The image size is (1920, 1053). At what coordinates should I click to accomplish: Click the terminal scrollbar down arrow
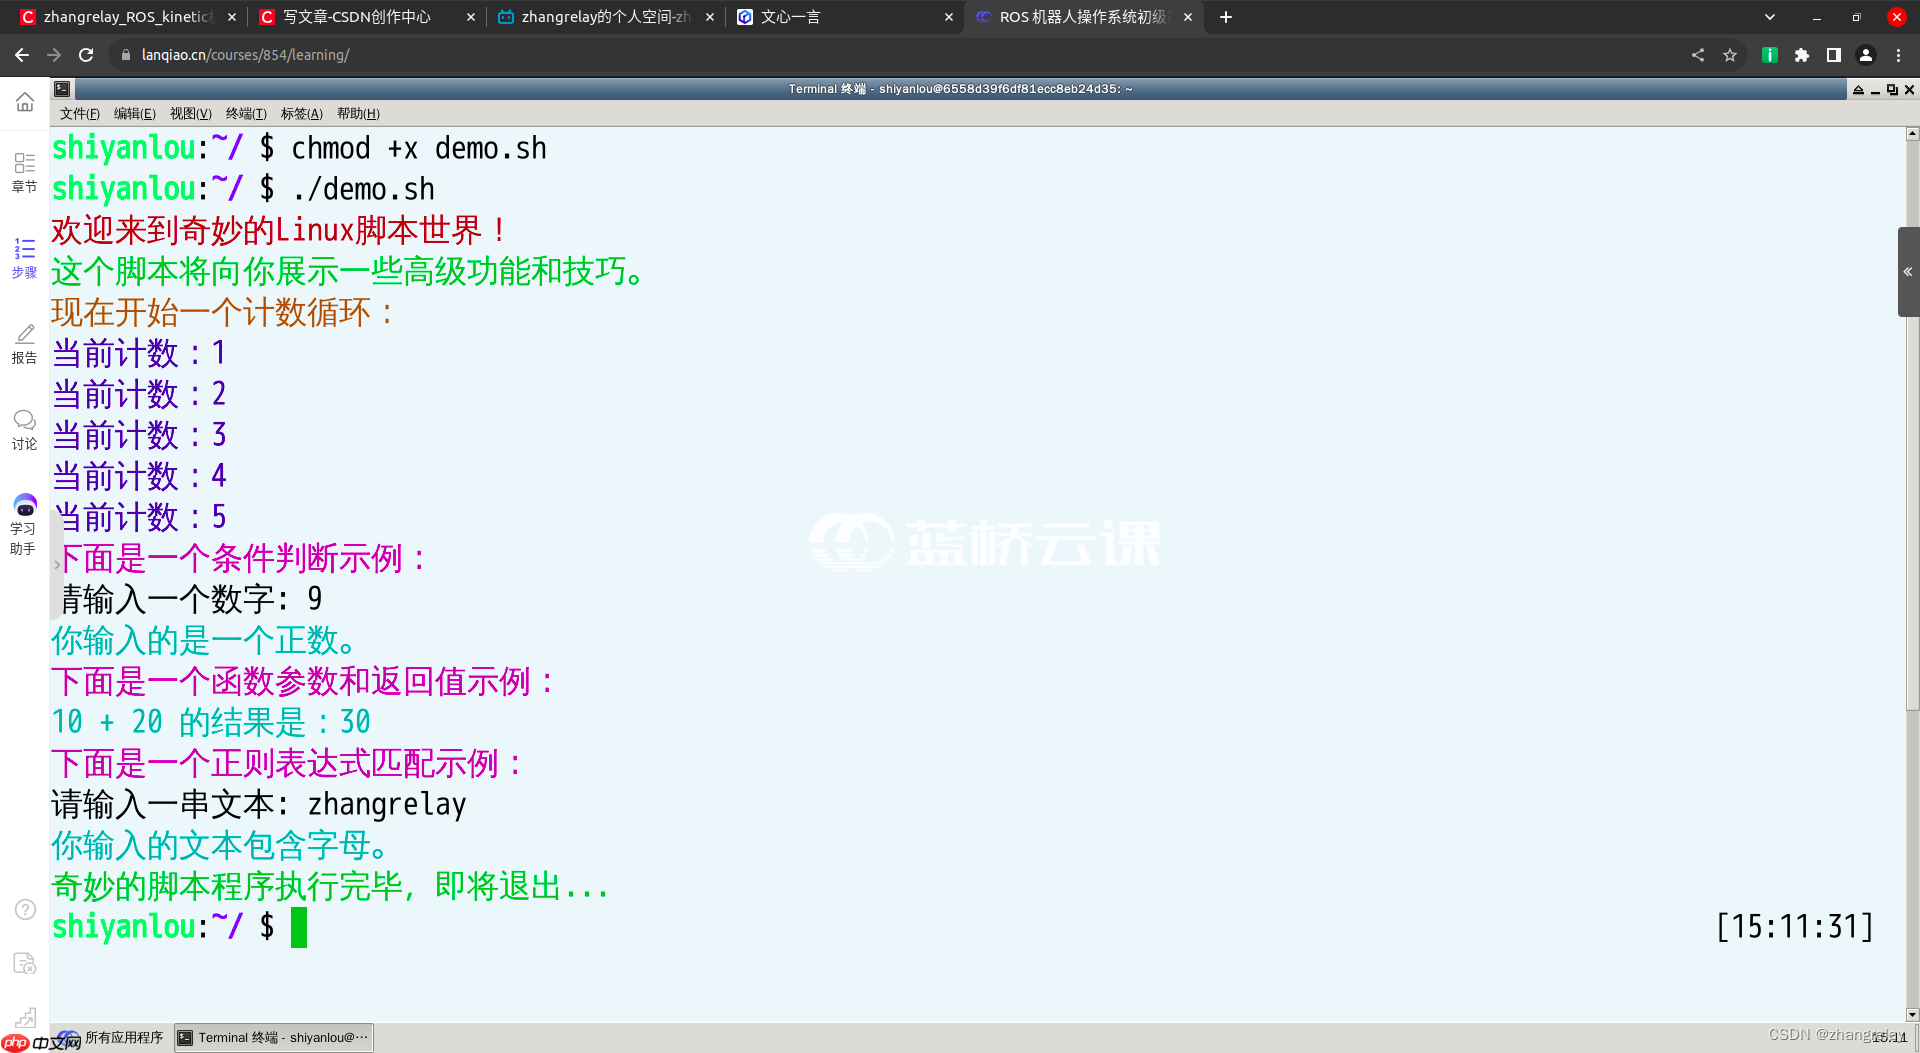(x=1912, y=1015)
